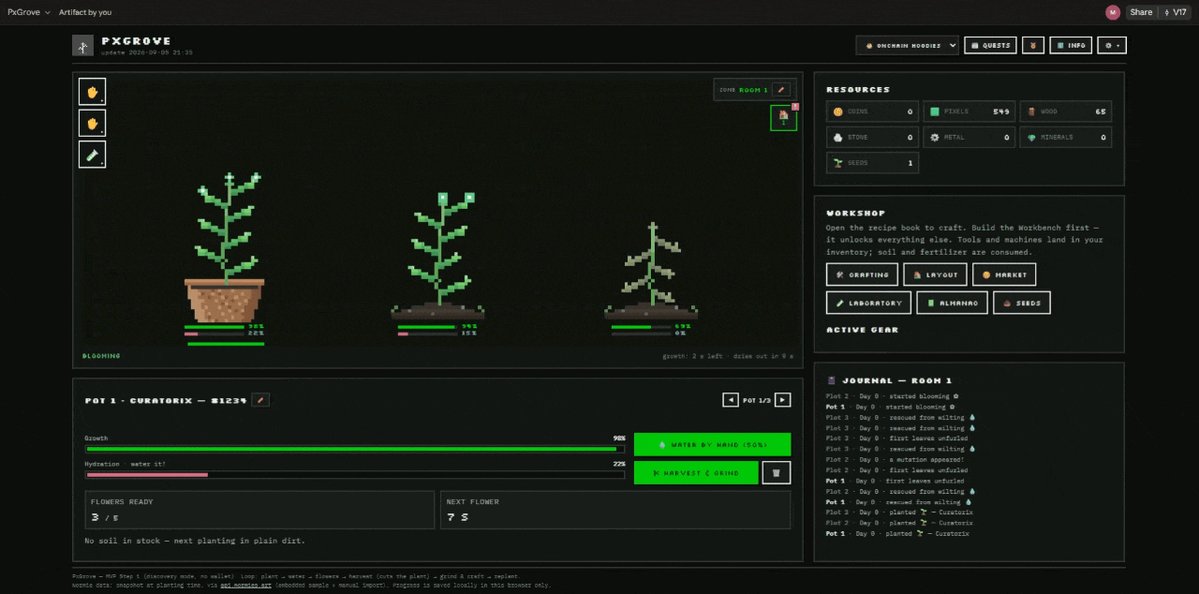Screen dimensions: 1199x594
Task: Click the user avatar M
Action: (x=1113, y=12)
